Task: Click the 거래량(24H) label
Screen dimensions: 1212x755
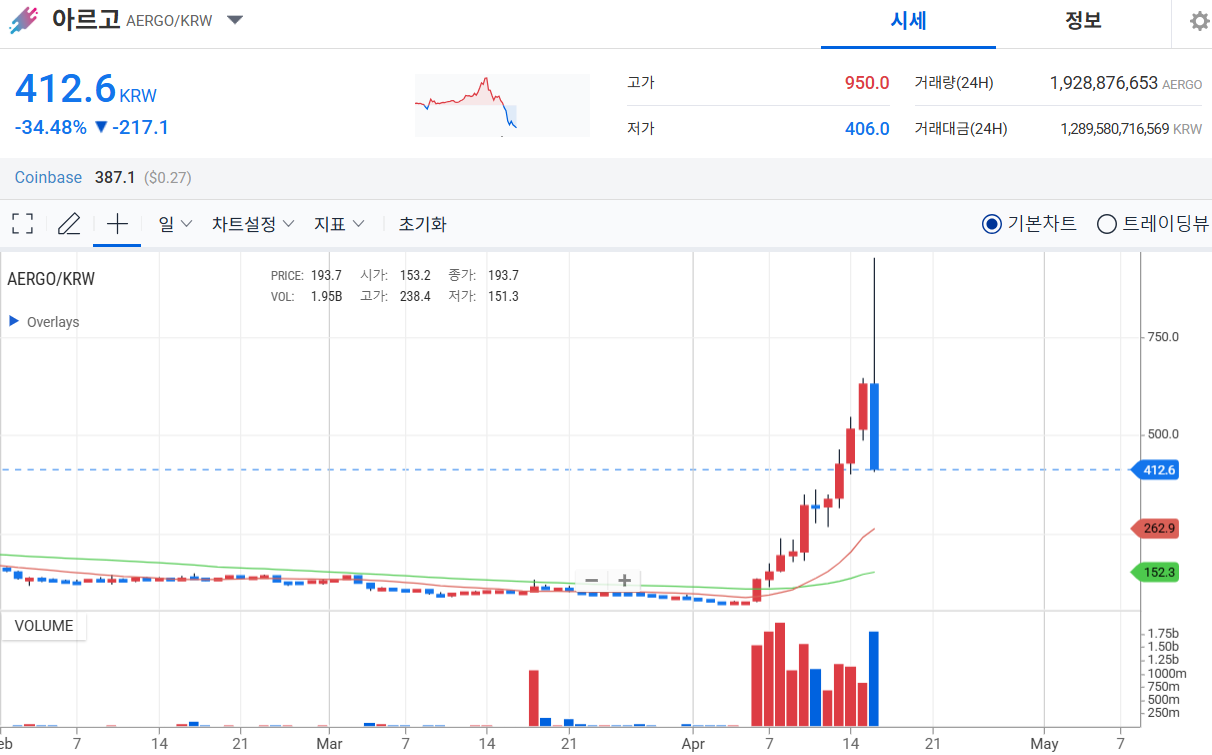Action: [954, 83]
